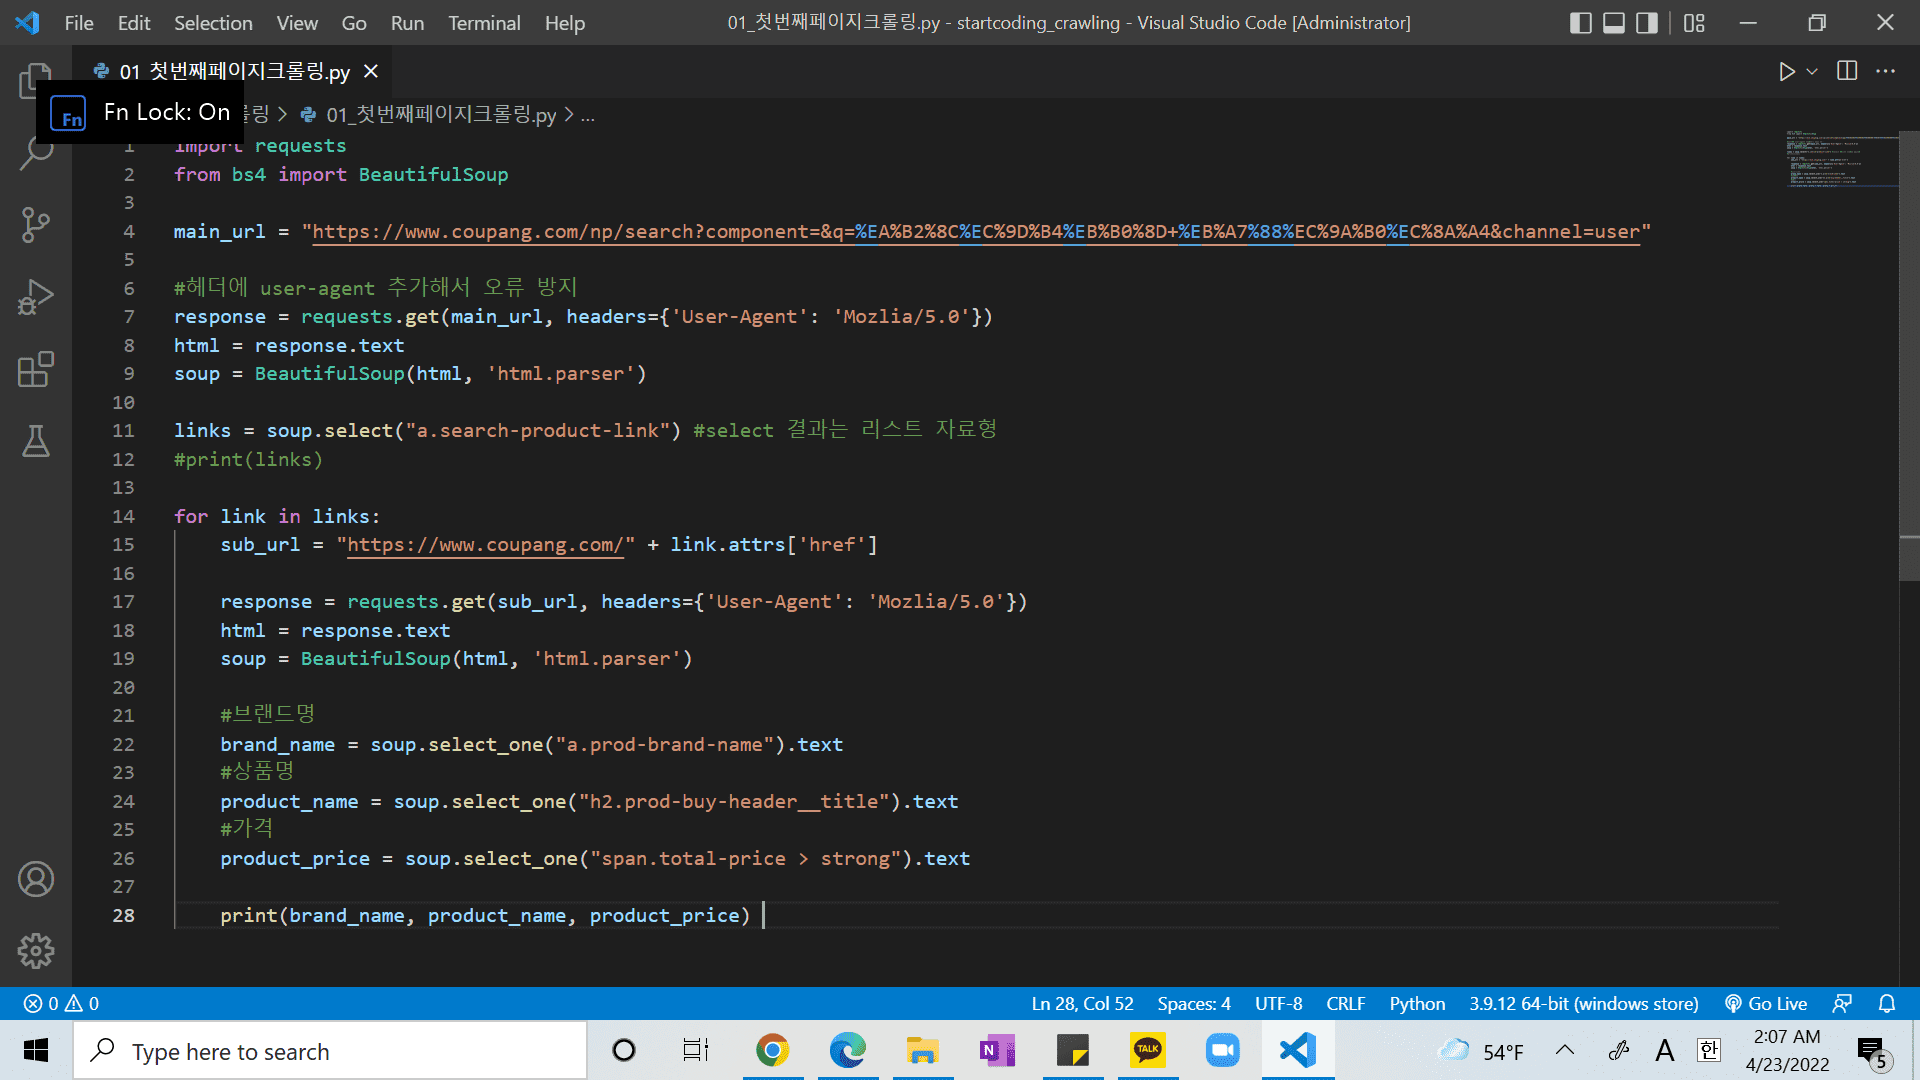Image resolution: width=1920 pixels, height=1080 pixels.
Task: Open the Selection menu
Action: 213,23
